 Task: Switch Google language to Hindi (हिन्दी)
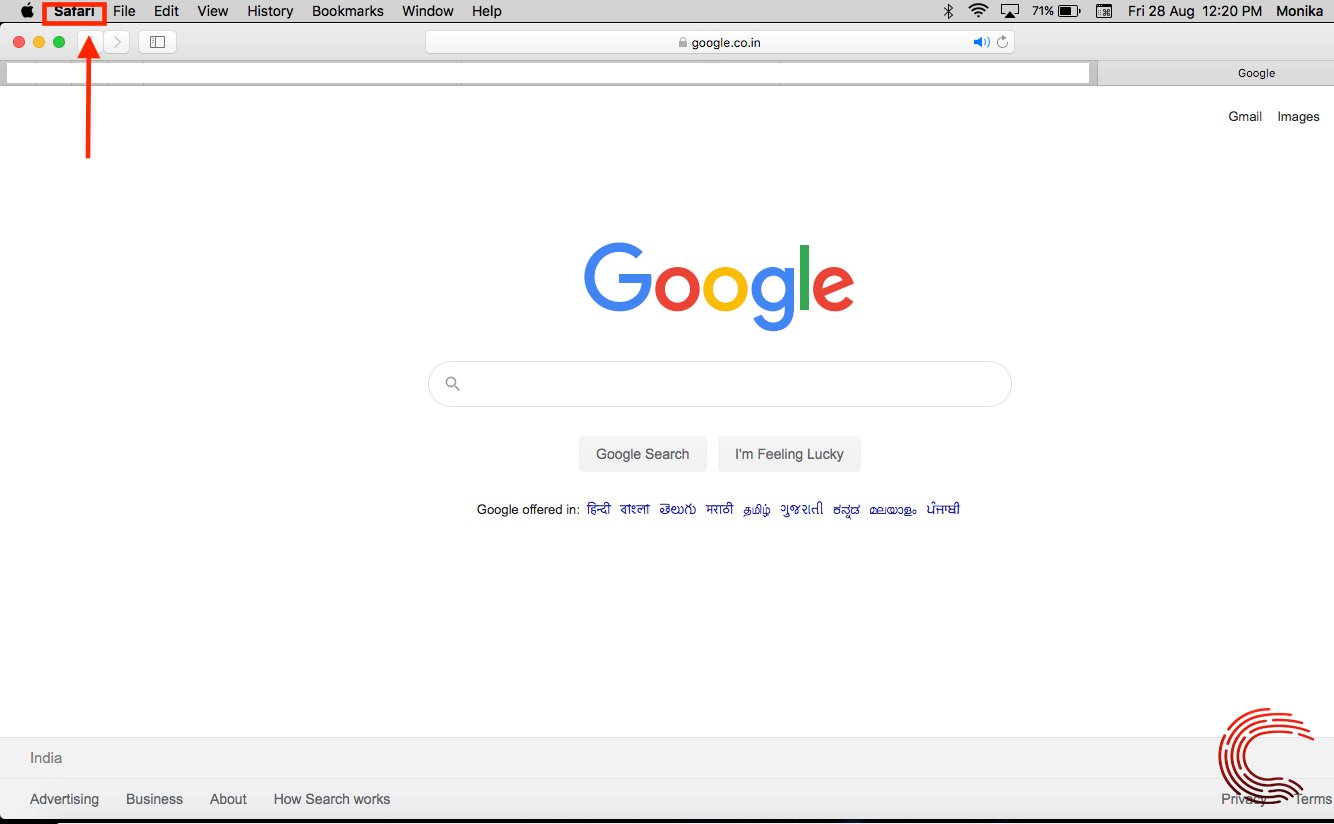598,509
